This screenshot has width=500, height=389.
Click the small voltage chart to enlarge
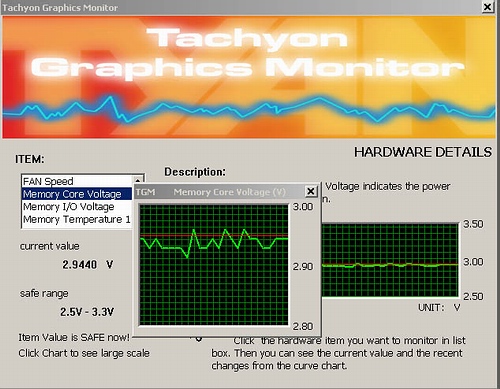[390, 260]
